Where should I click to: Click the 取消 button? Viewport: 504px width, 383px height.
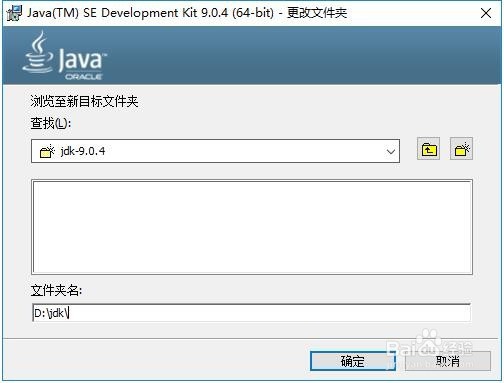pos(448,361)
